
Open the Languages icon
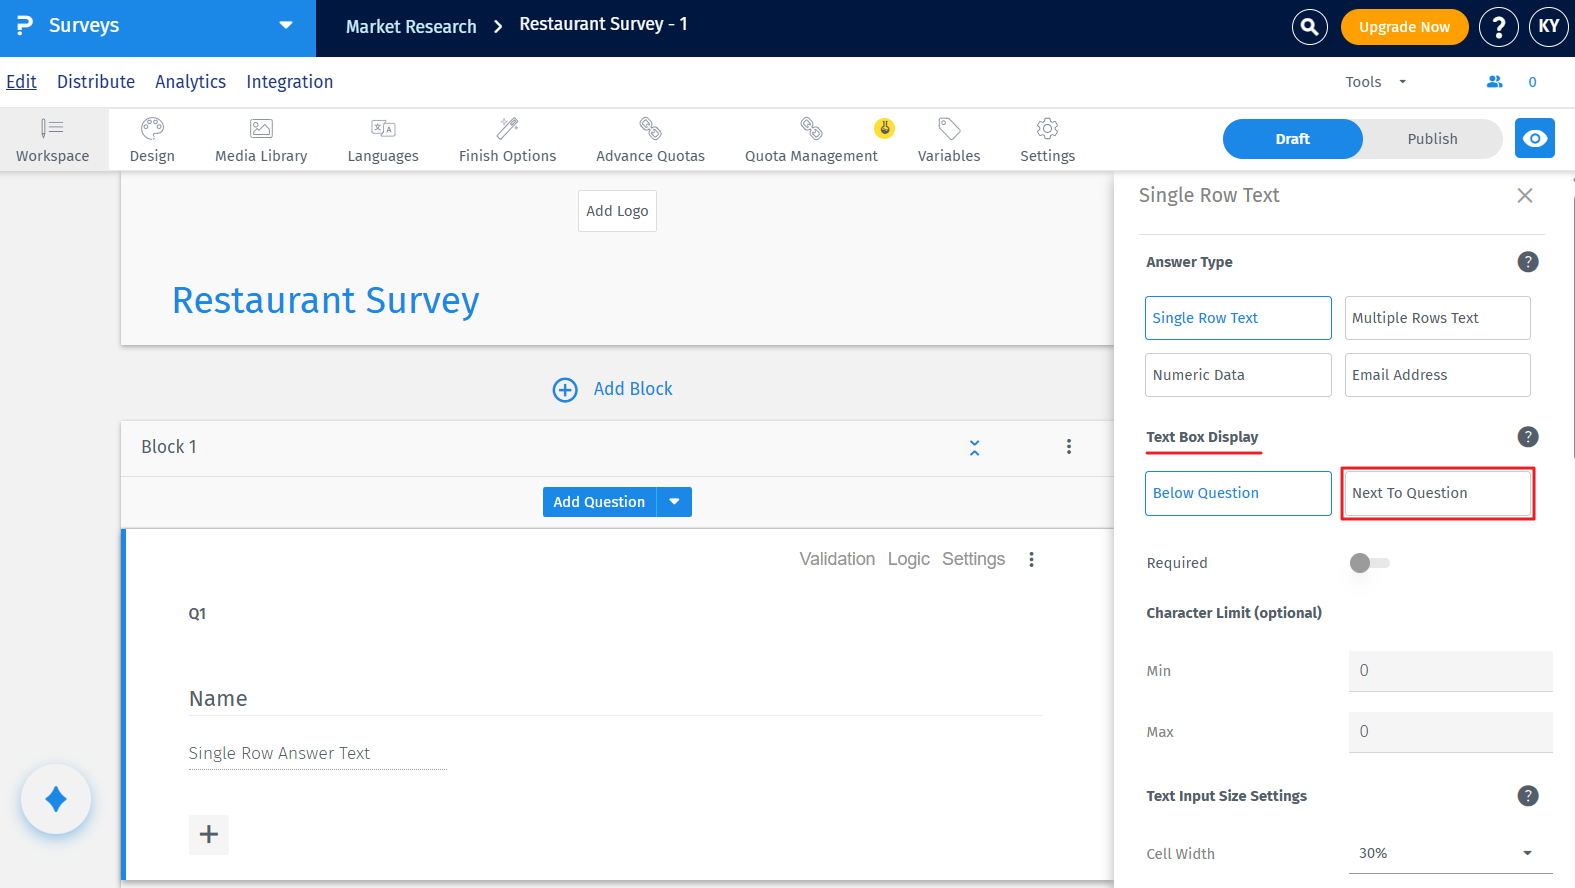tap(383, 128)
